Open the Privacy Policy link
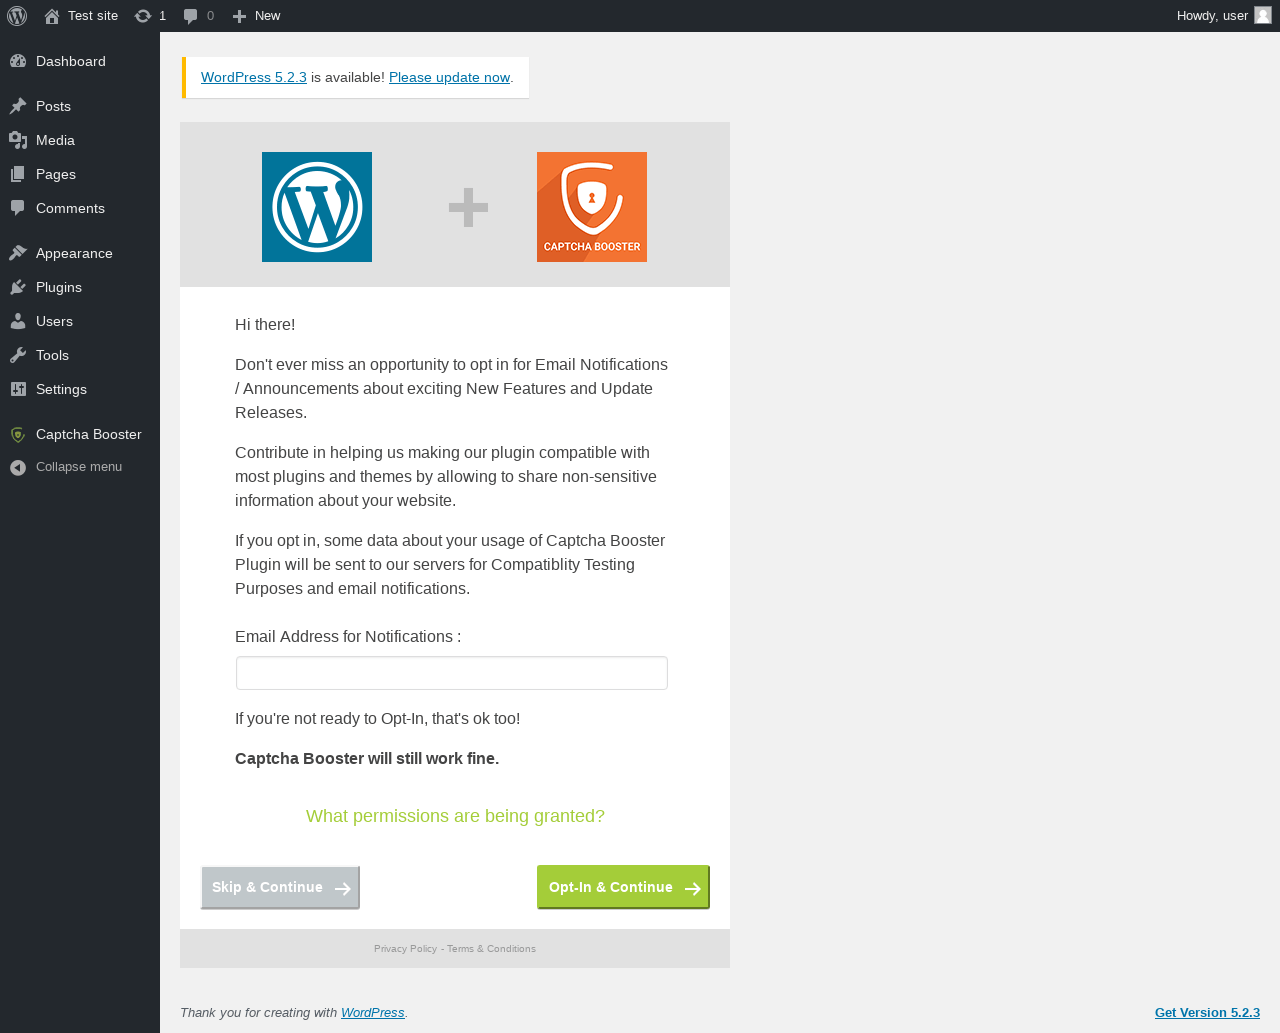 tap(405, 949)
